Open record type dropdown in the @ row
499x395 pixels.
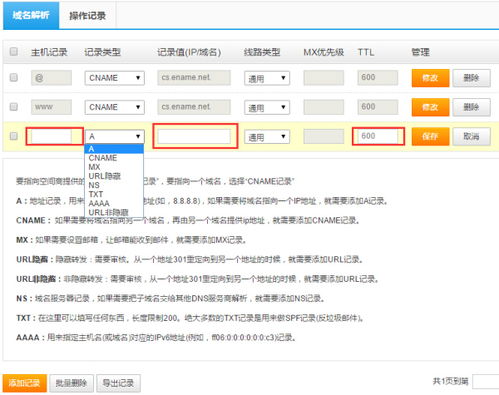tap(114, 78)
